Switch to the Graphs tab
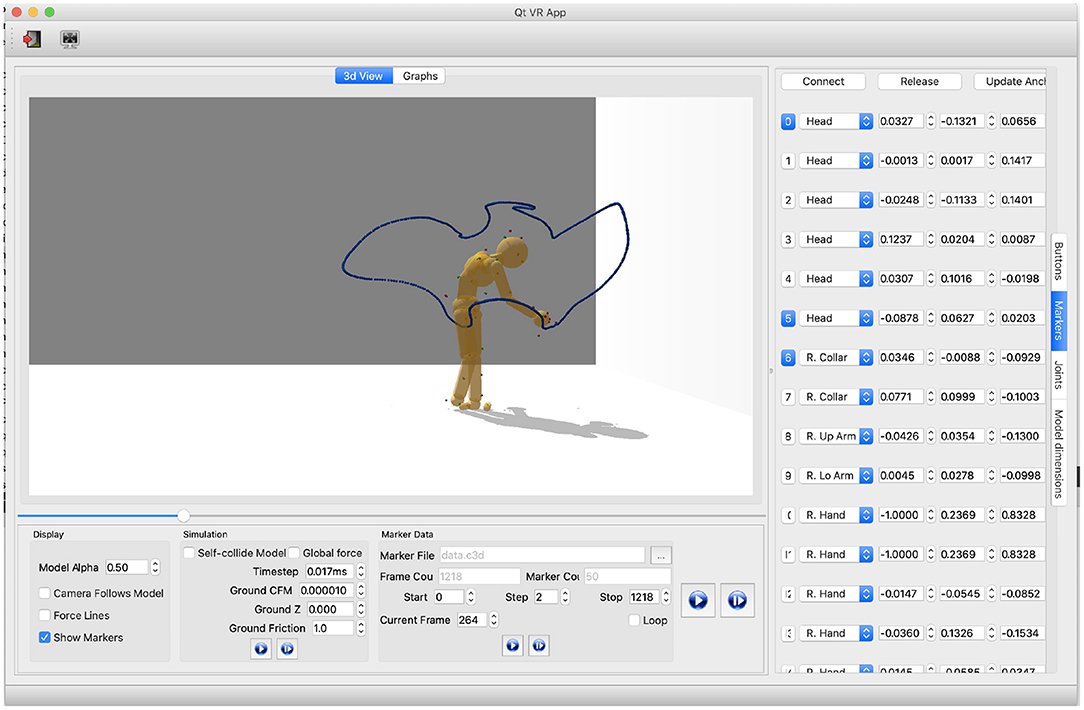This screenshot has height=710, width=1084. coord(420,76)
